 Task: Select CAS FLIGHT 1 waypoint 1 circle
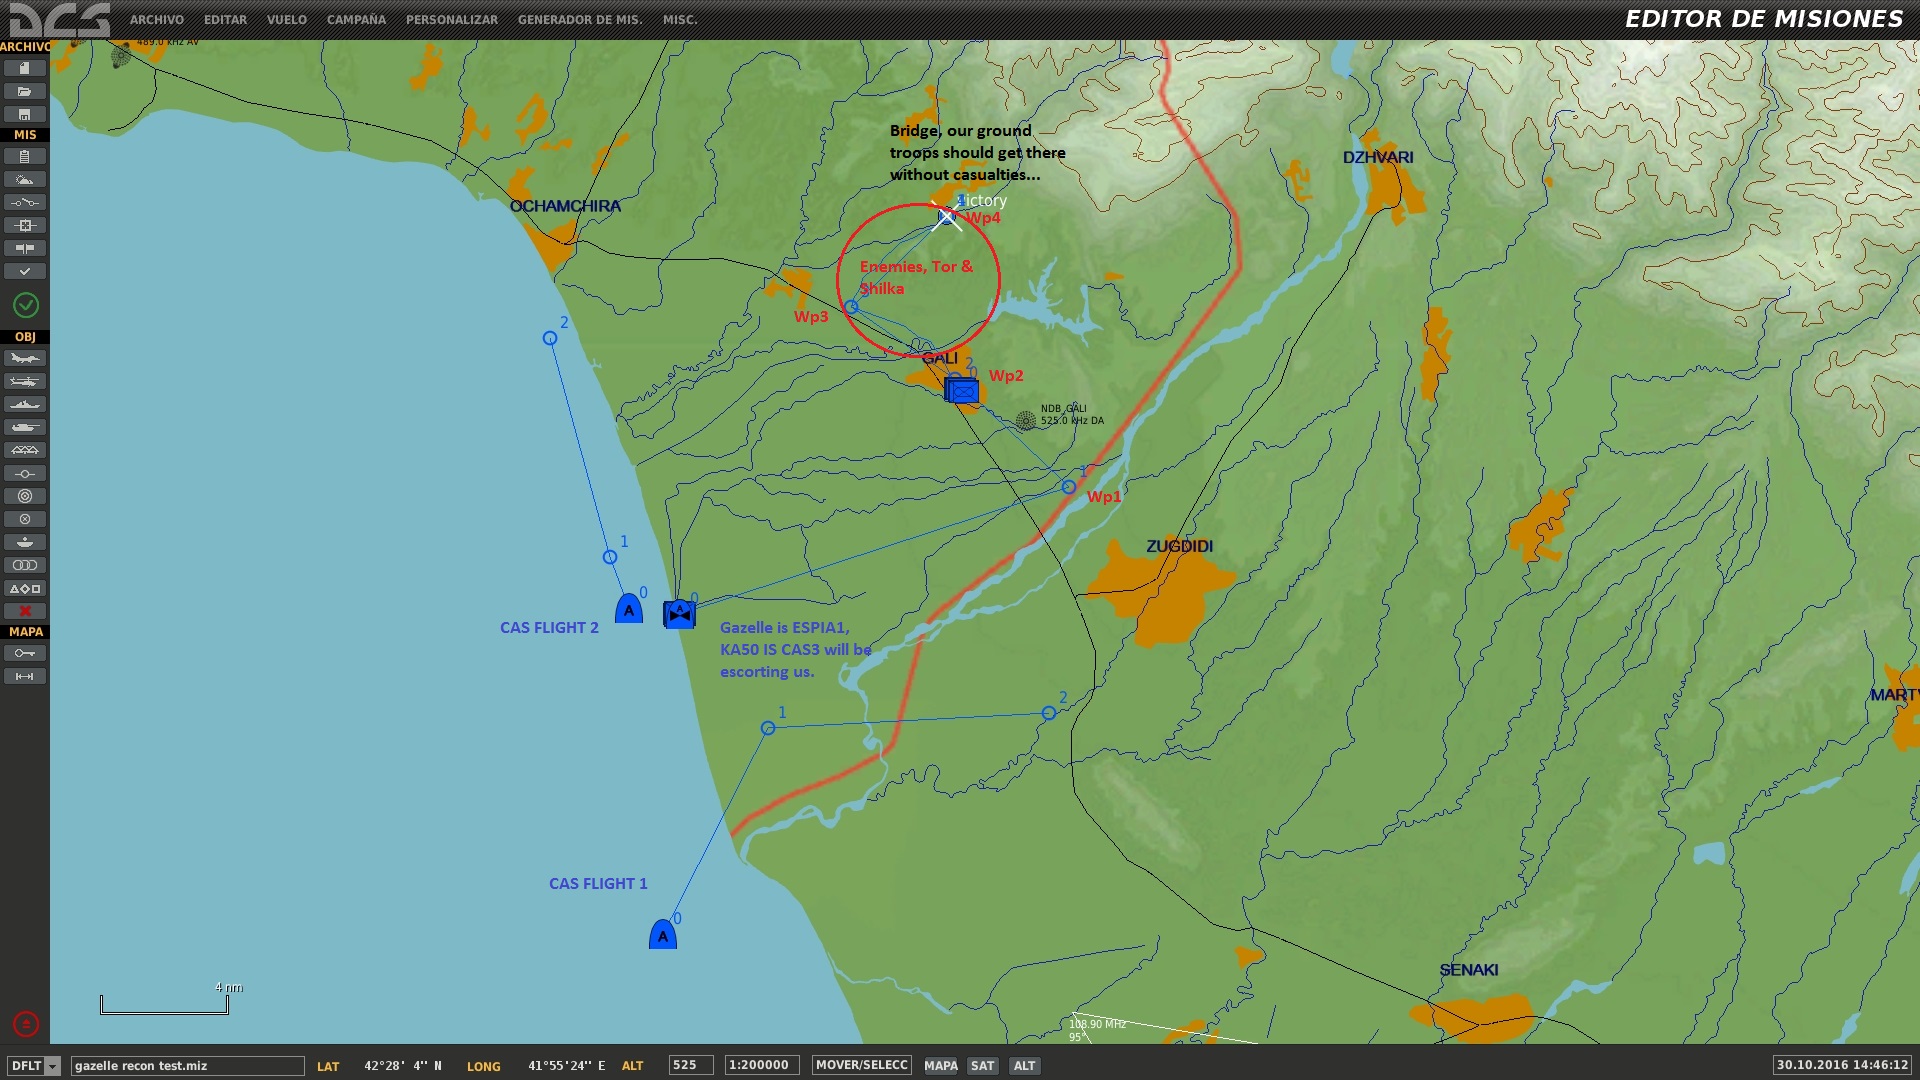point(768,728)
